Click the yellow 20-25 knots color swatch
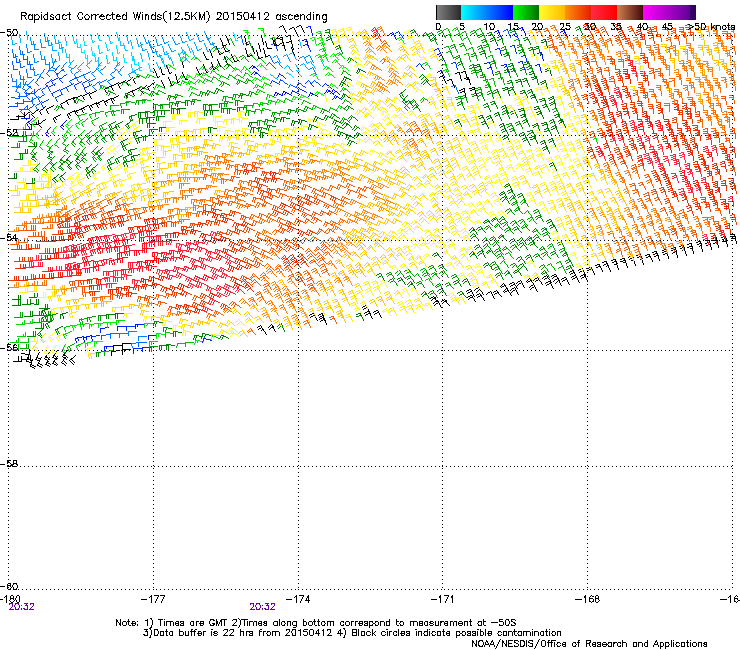This screenshot has width=740, height=650. pyautogui.click(x=552, y=12)
